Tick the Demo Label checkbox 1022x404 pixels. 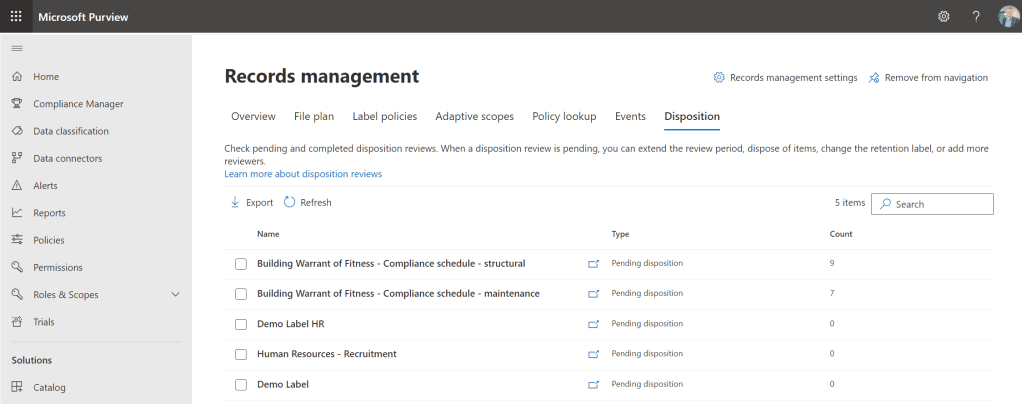pyautogui.click(x=240, y=384)
